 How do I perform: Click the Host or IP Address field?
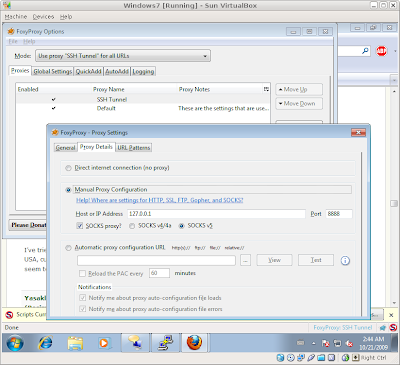click(x=216, y=214)
